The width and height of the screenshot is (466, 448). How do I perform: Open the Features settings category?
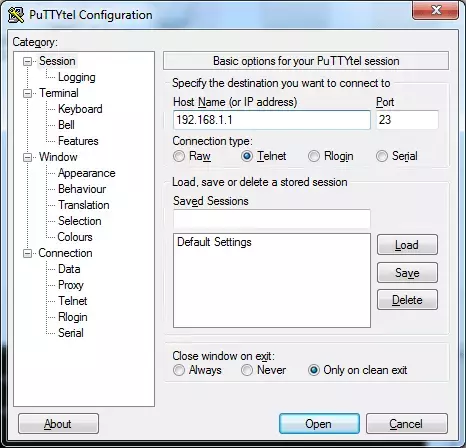click(x=78, y=141)
